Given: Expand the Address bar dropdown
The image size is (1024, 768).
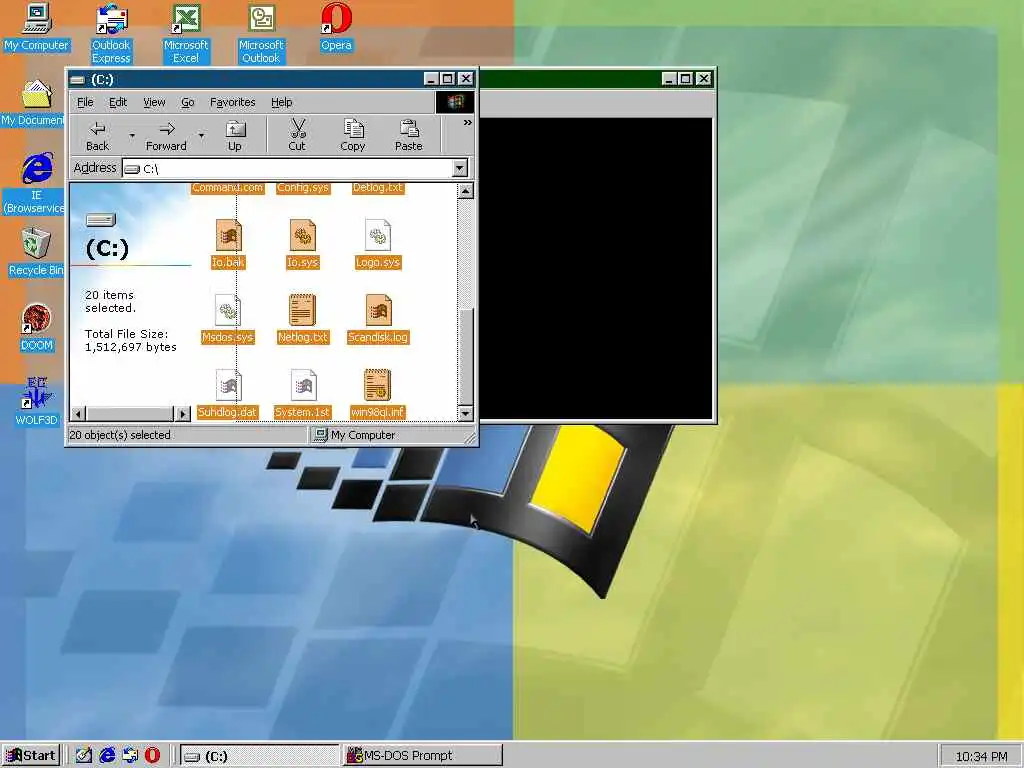Looking at the screenshot, I should pos(460,168).
